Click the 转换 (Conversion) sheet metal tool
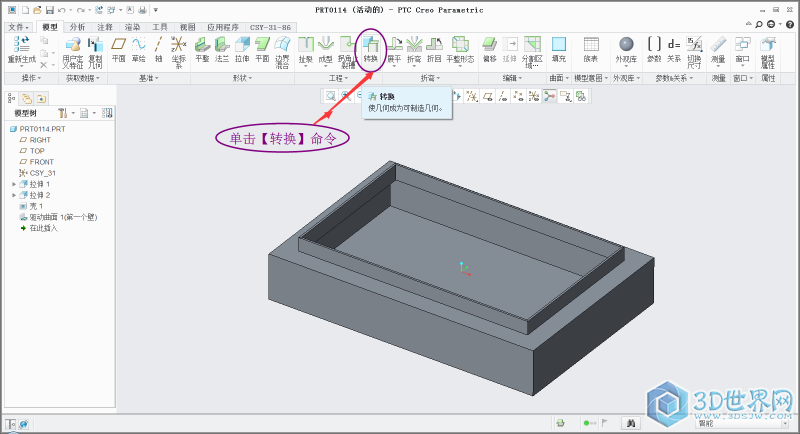 (x=371, y=49)
